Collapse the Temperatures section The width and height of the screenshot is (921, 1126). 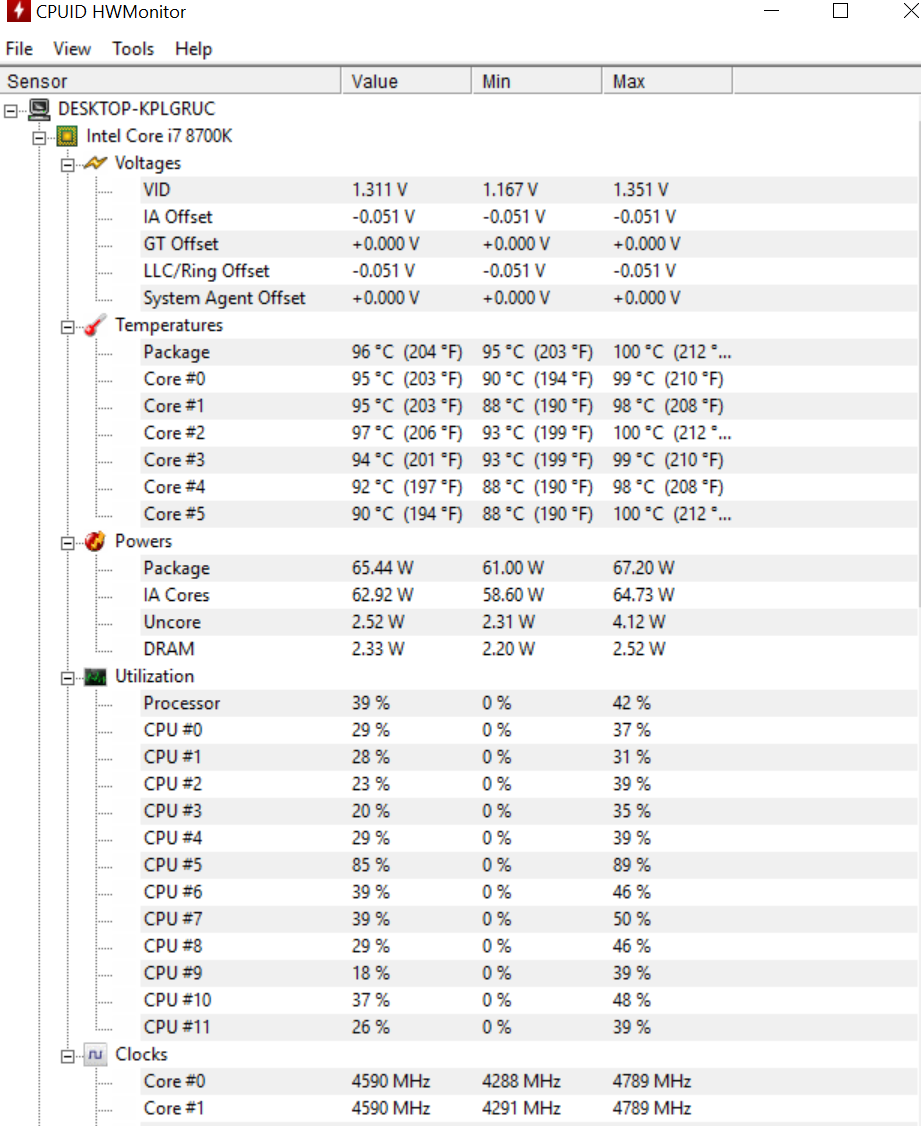pos(68,325)
